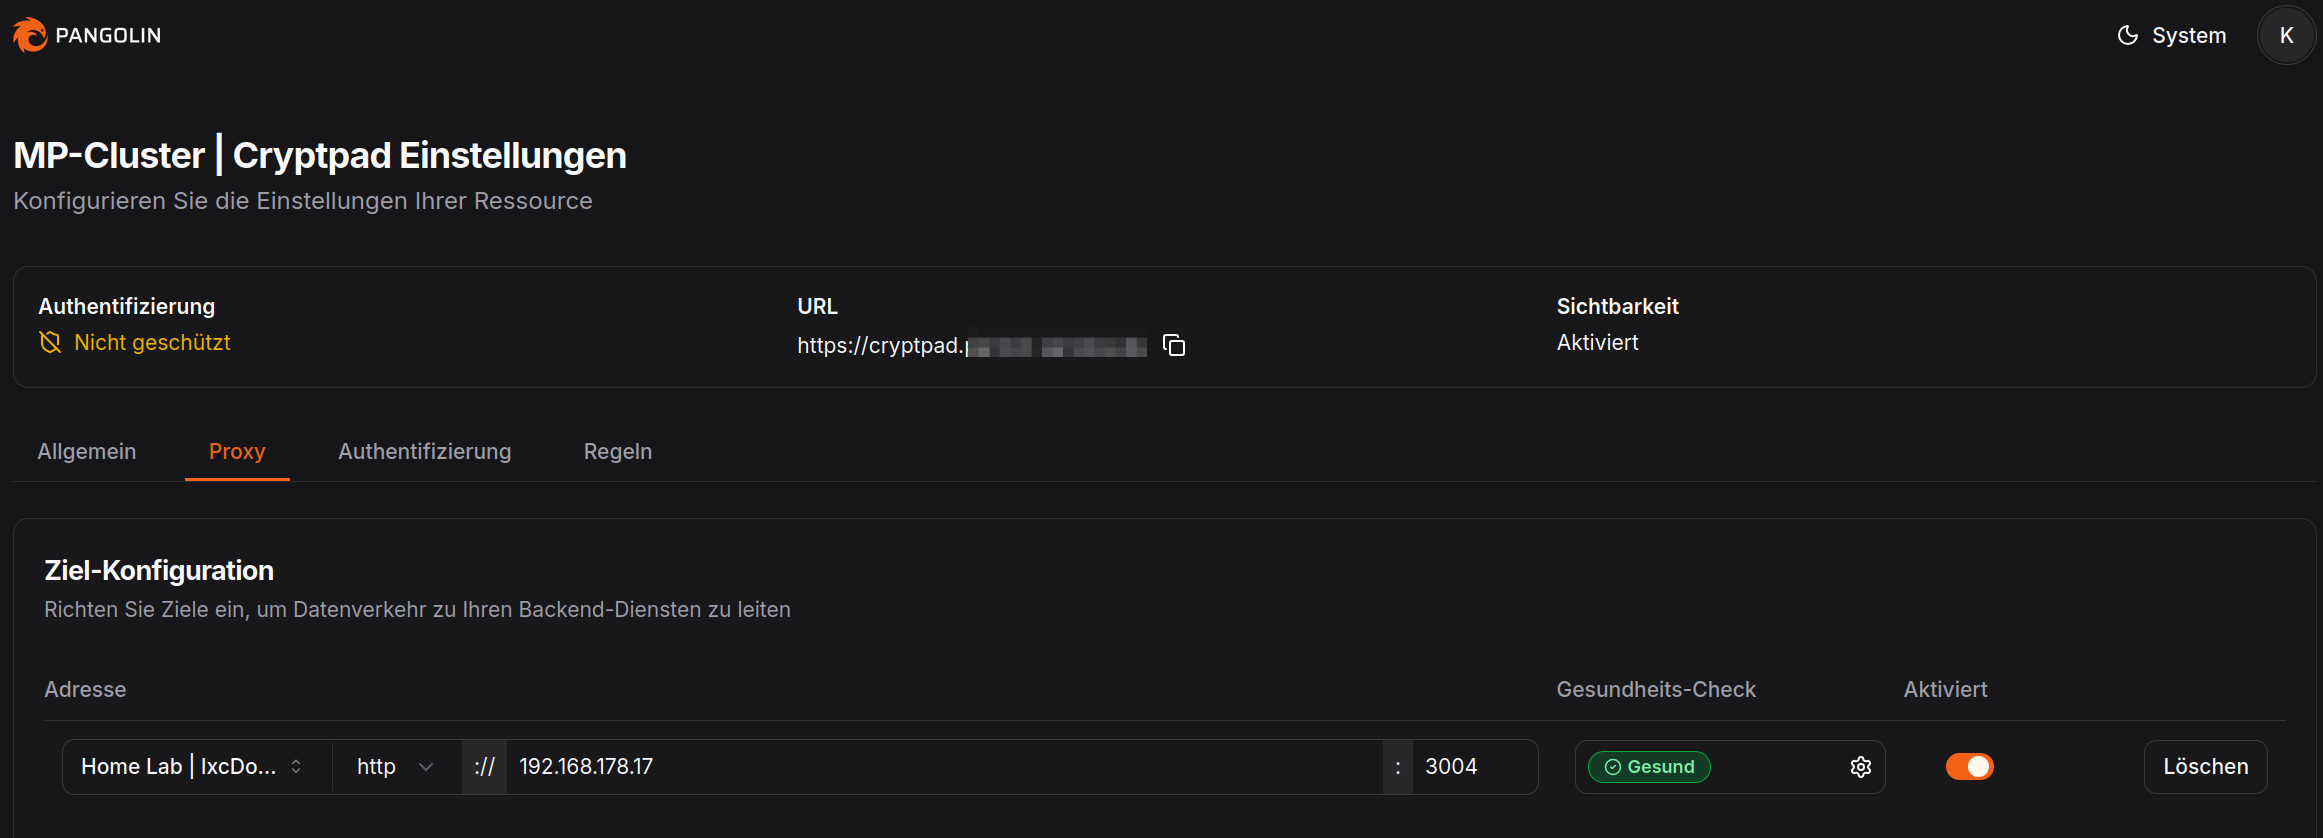Viewport: 2323px width, 838px height.
Task: Go to the Regeln tab
Action: click(x=618, y=452)
